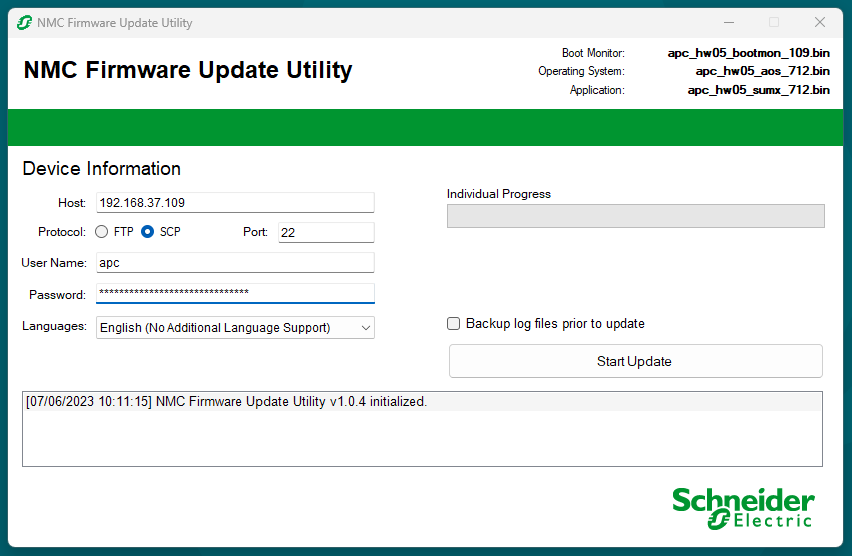The image size is (852, 556).
Task: Click the Application label
Action: point(597,90)
